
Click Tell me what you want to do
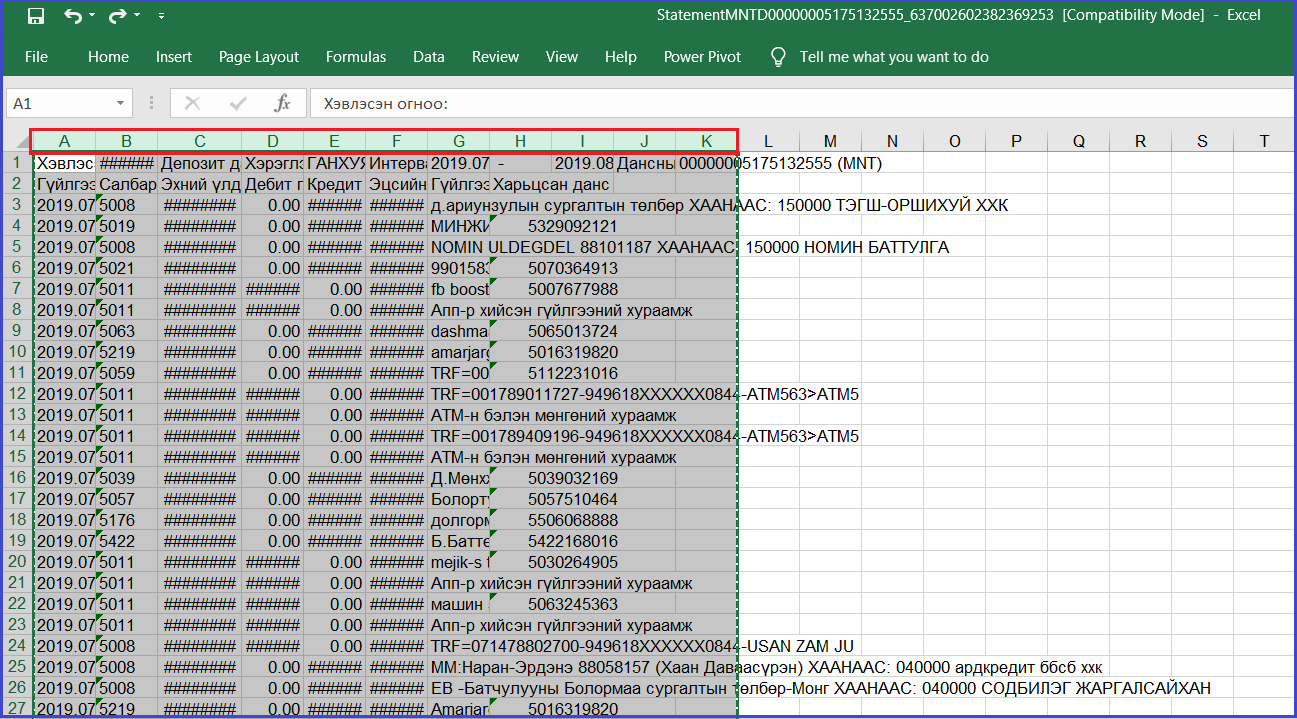tap(893, 57)
